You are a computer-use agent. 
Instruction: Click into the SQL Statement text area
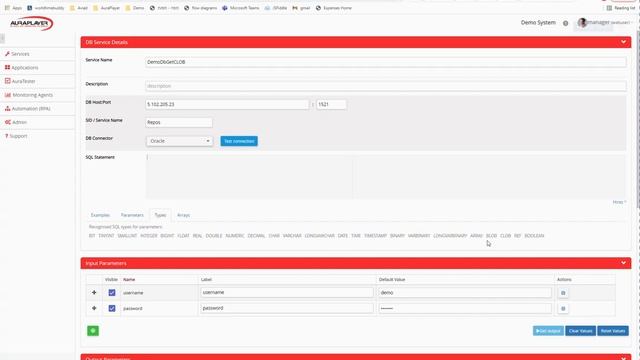pos(386,177)
